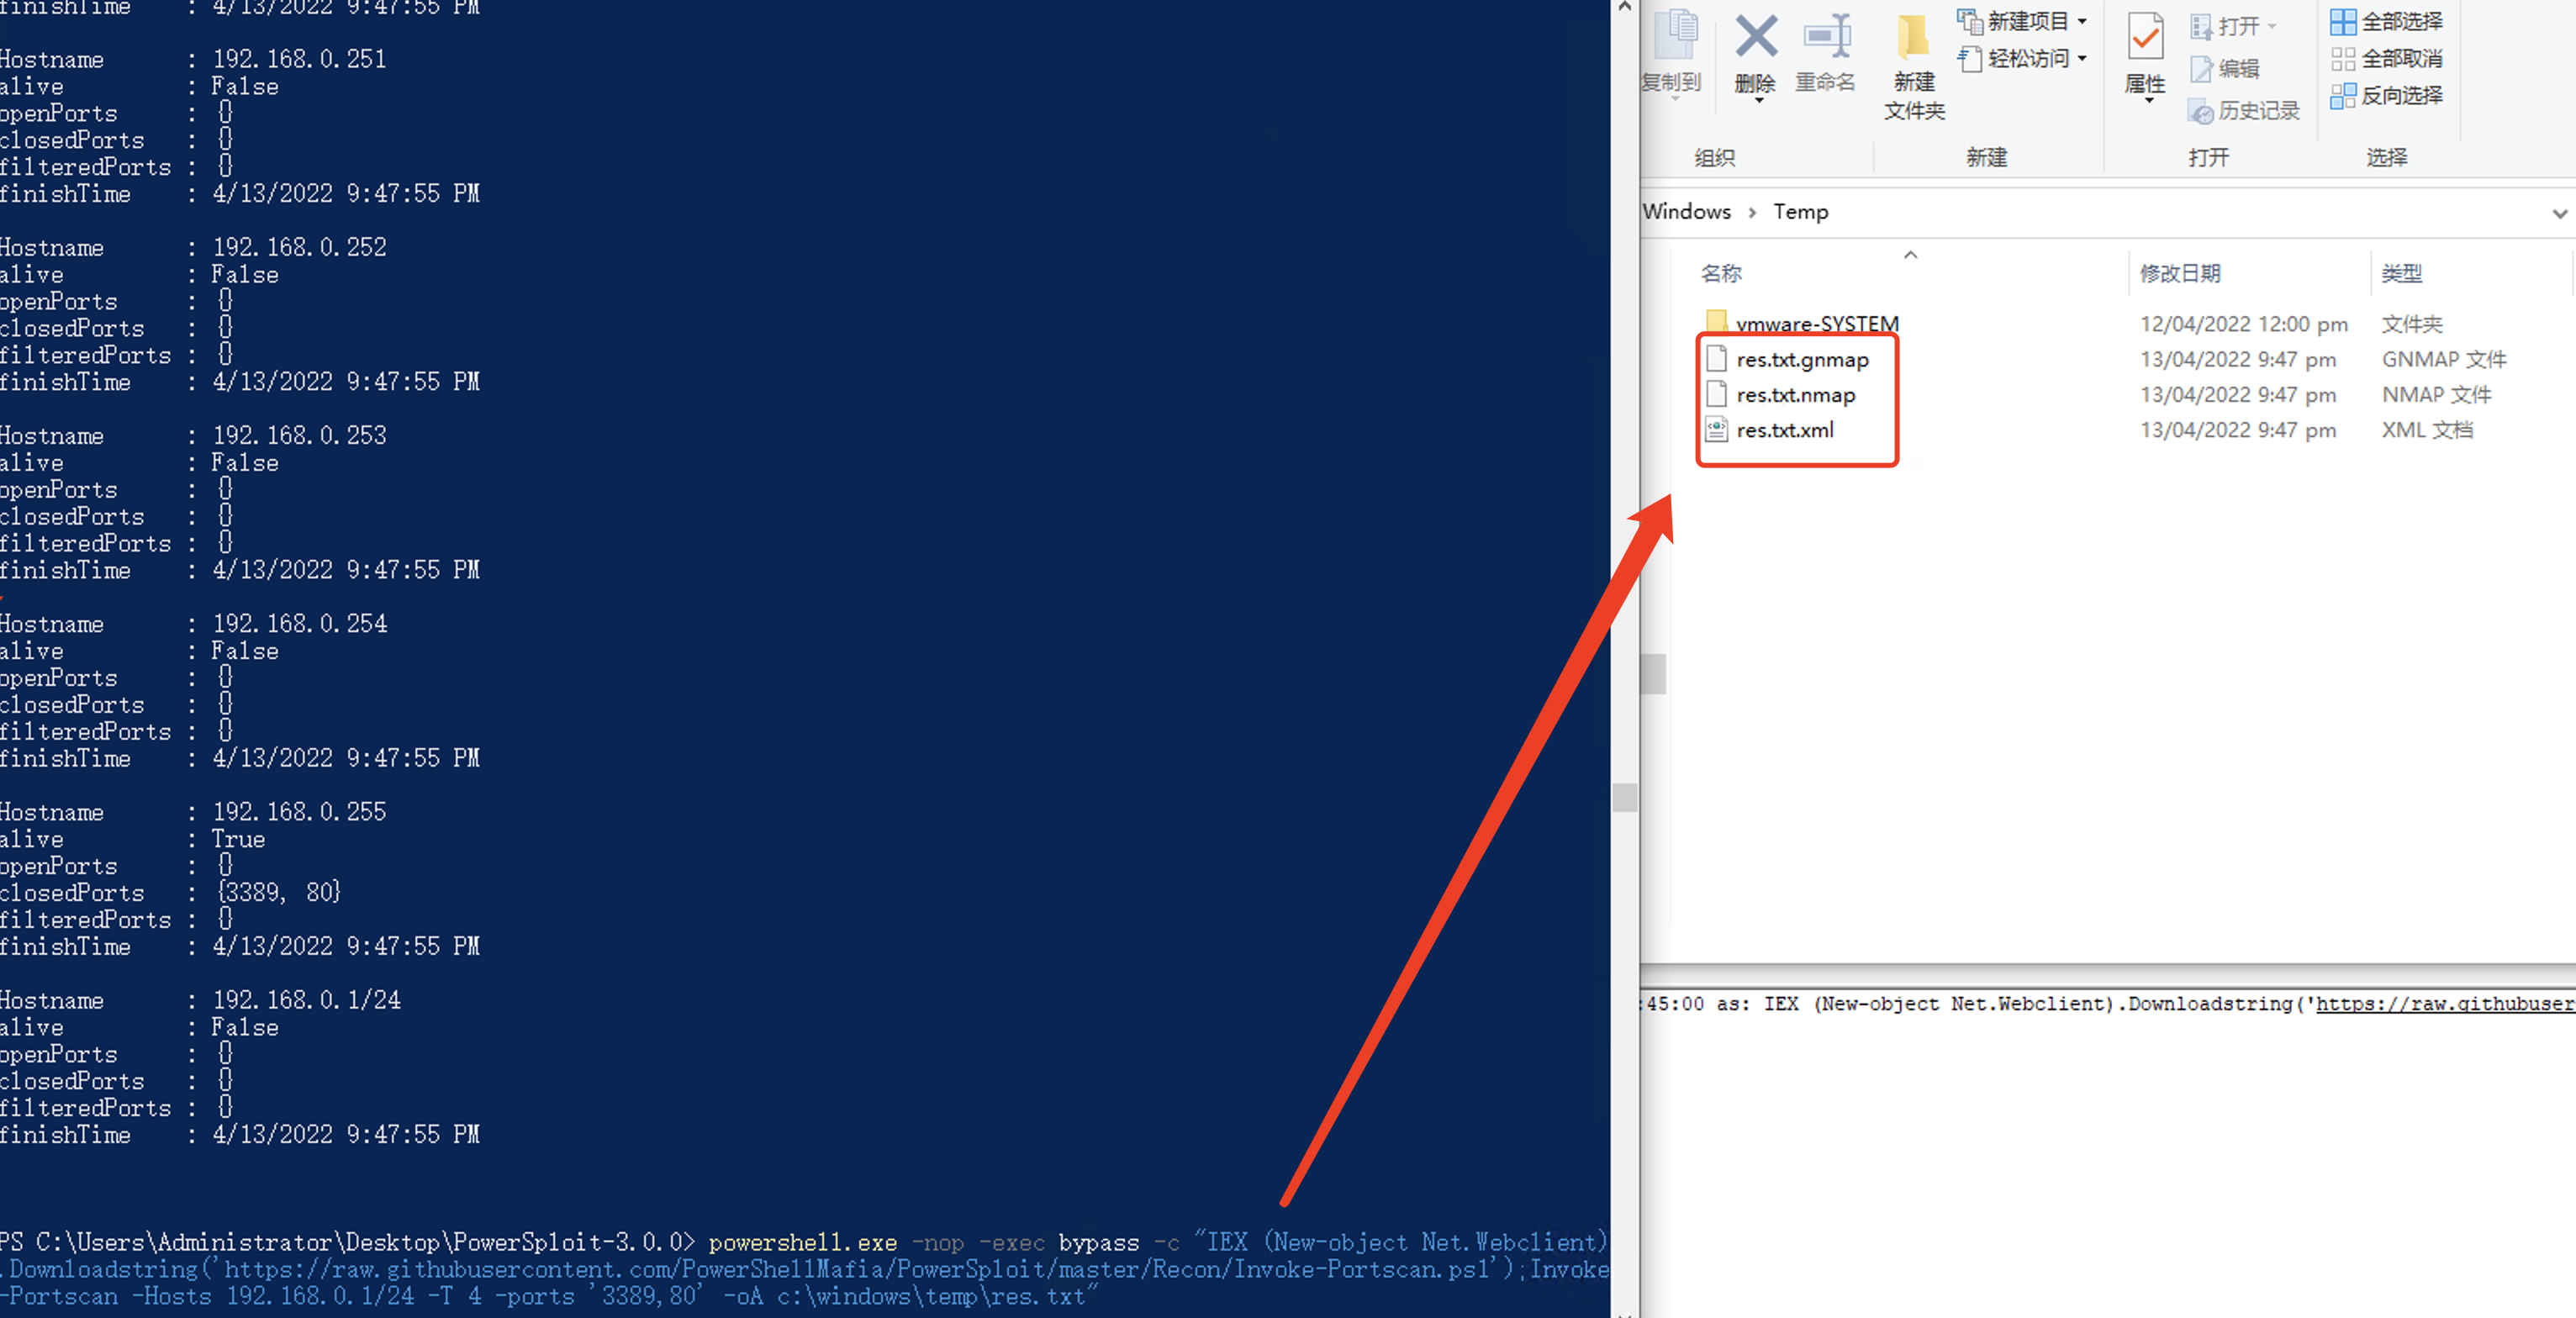The width and height of the screenshot is (2576, 1318).
Task: Sort by the 名称 (Name) column header
Action: point(1720,273)
